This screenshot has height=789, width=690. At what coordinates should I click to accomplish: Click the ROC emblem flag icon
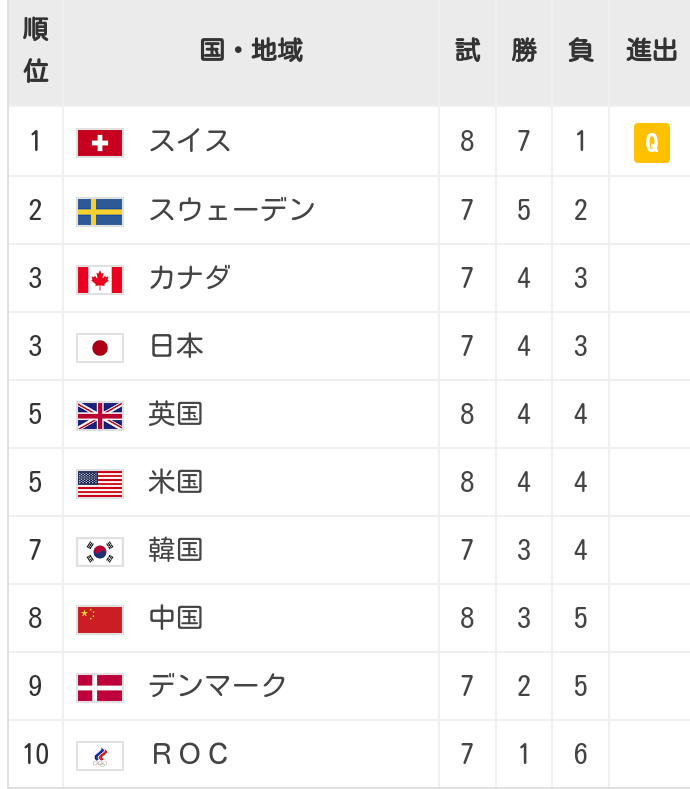(100, 755)
